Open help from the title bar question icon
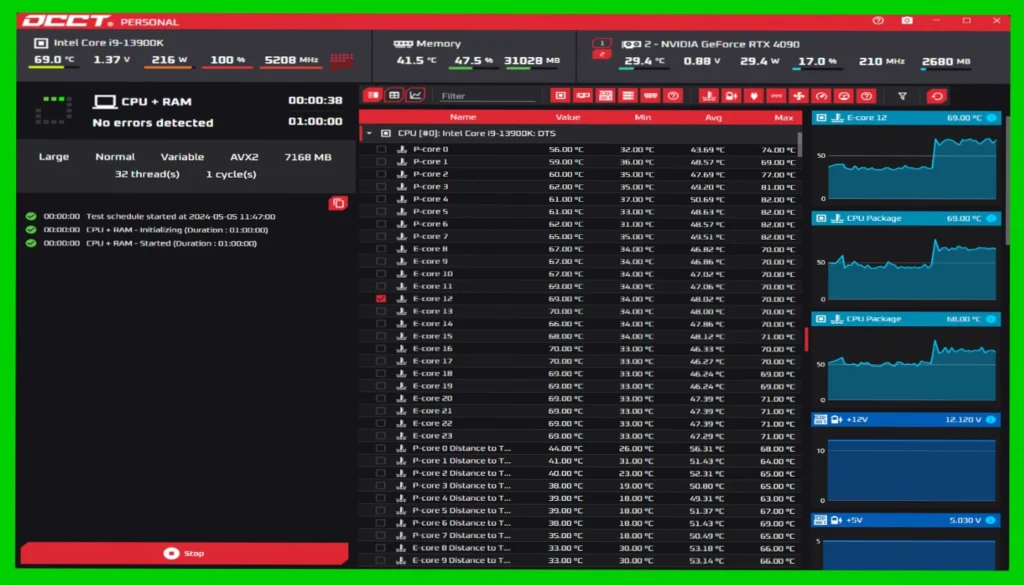The image size is (1024, 585). point(878,20)
